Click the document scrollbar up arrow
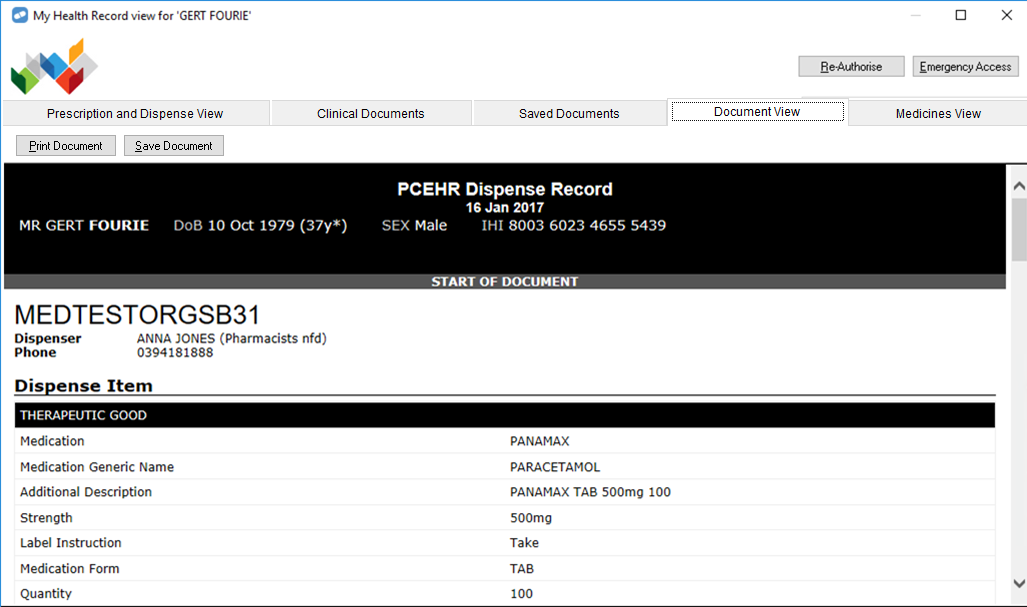1027x607 pixels. click(x=1018, y=186)
